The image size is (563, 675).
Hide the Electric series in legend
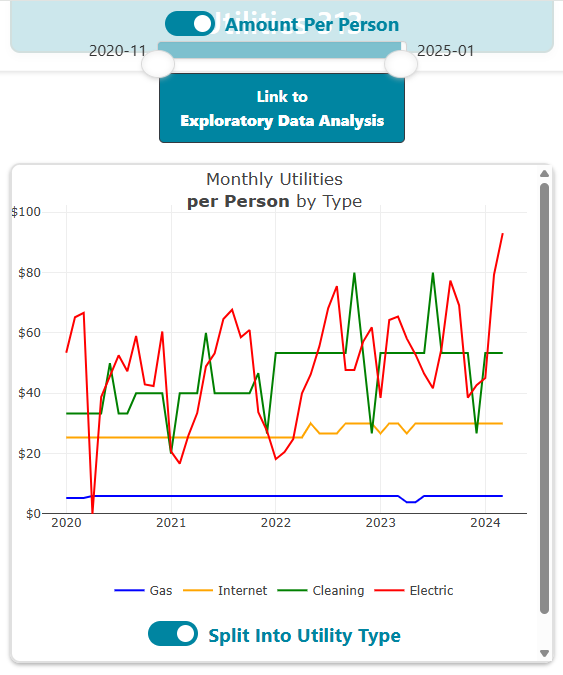coord(414,591)
